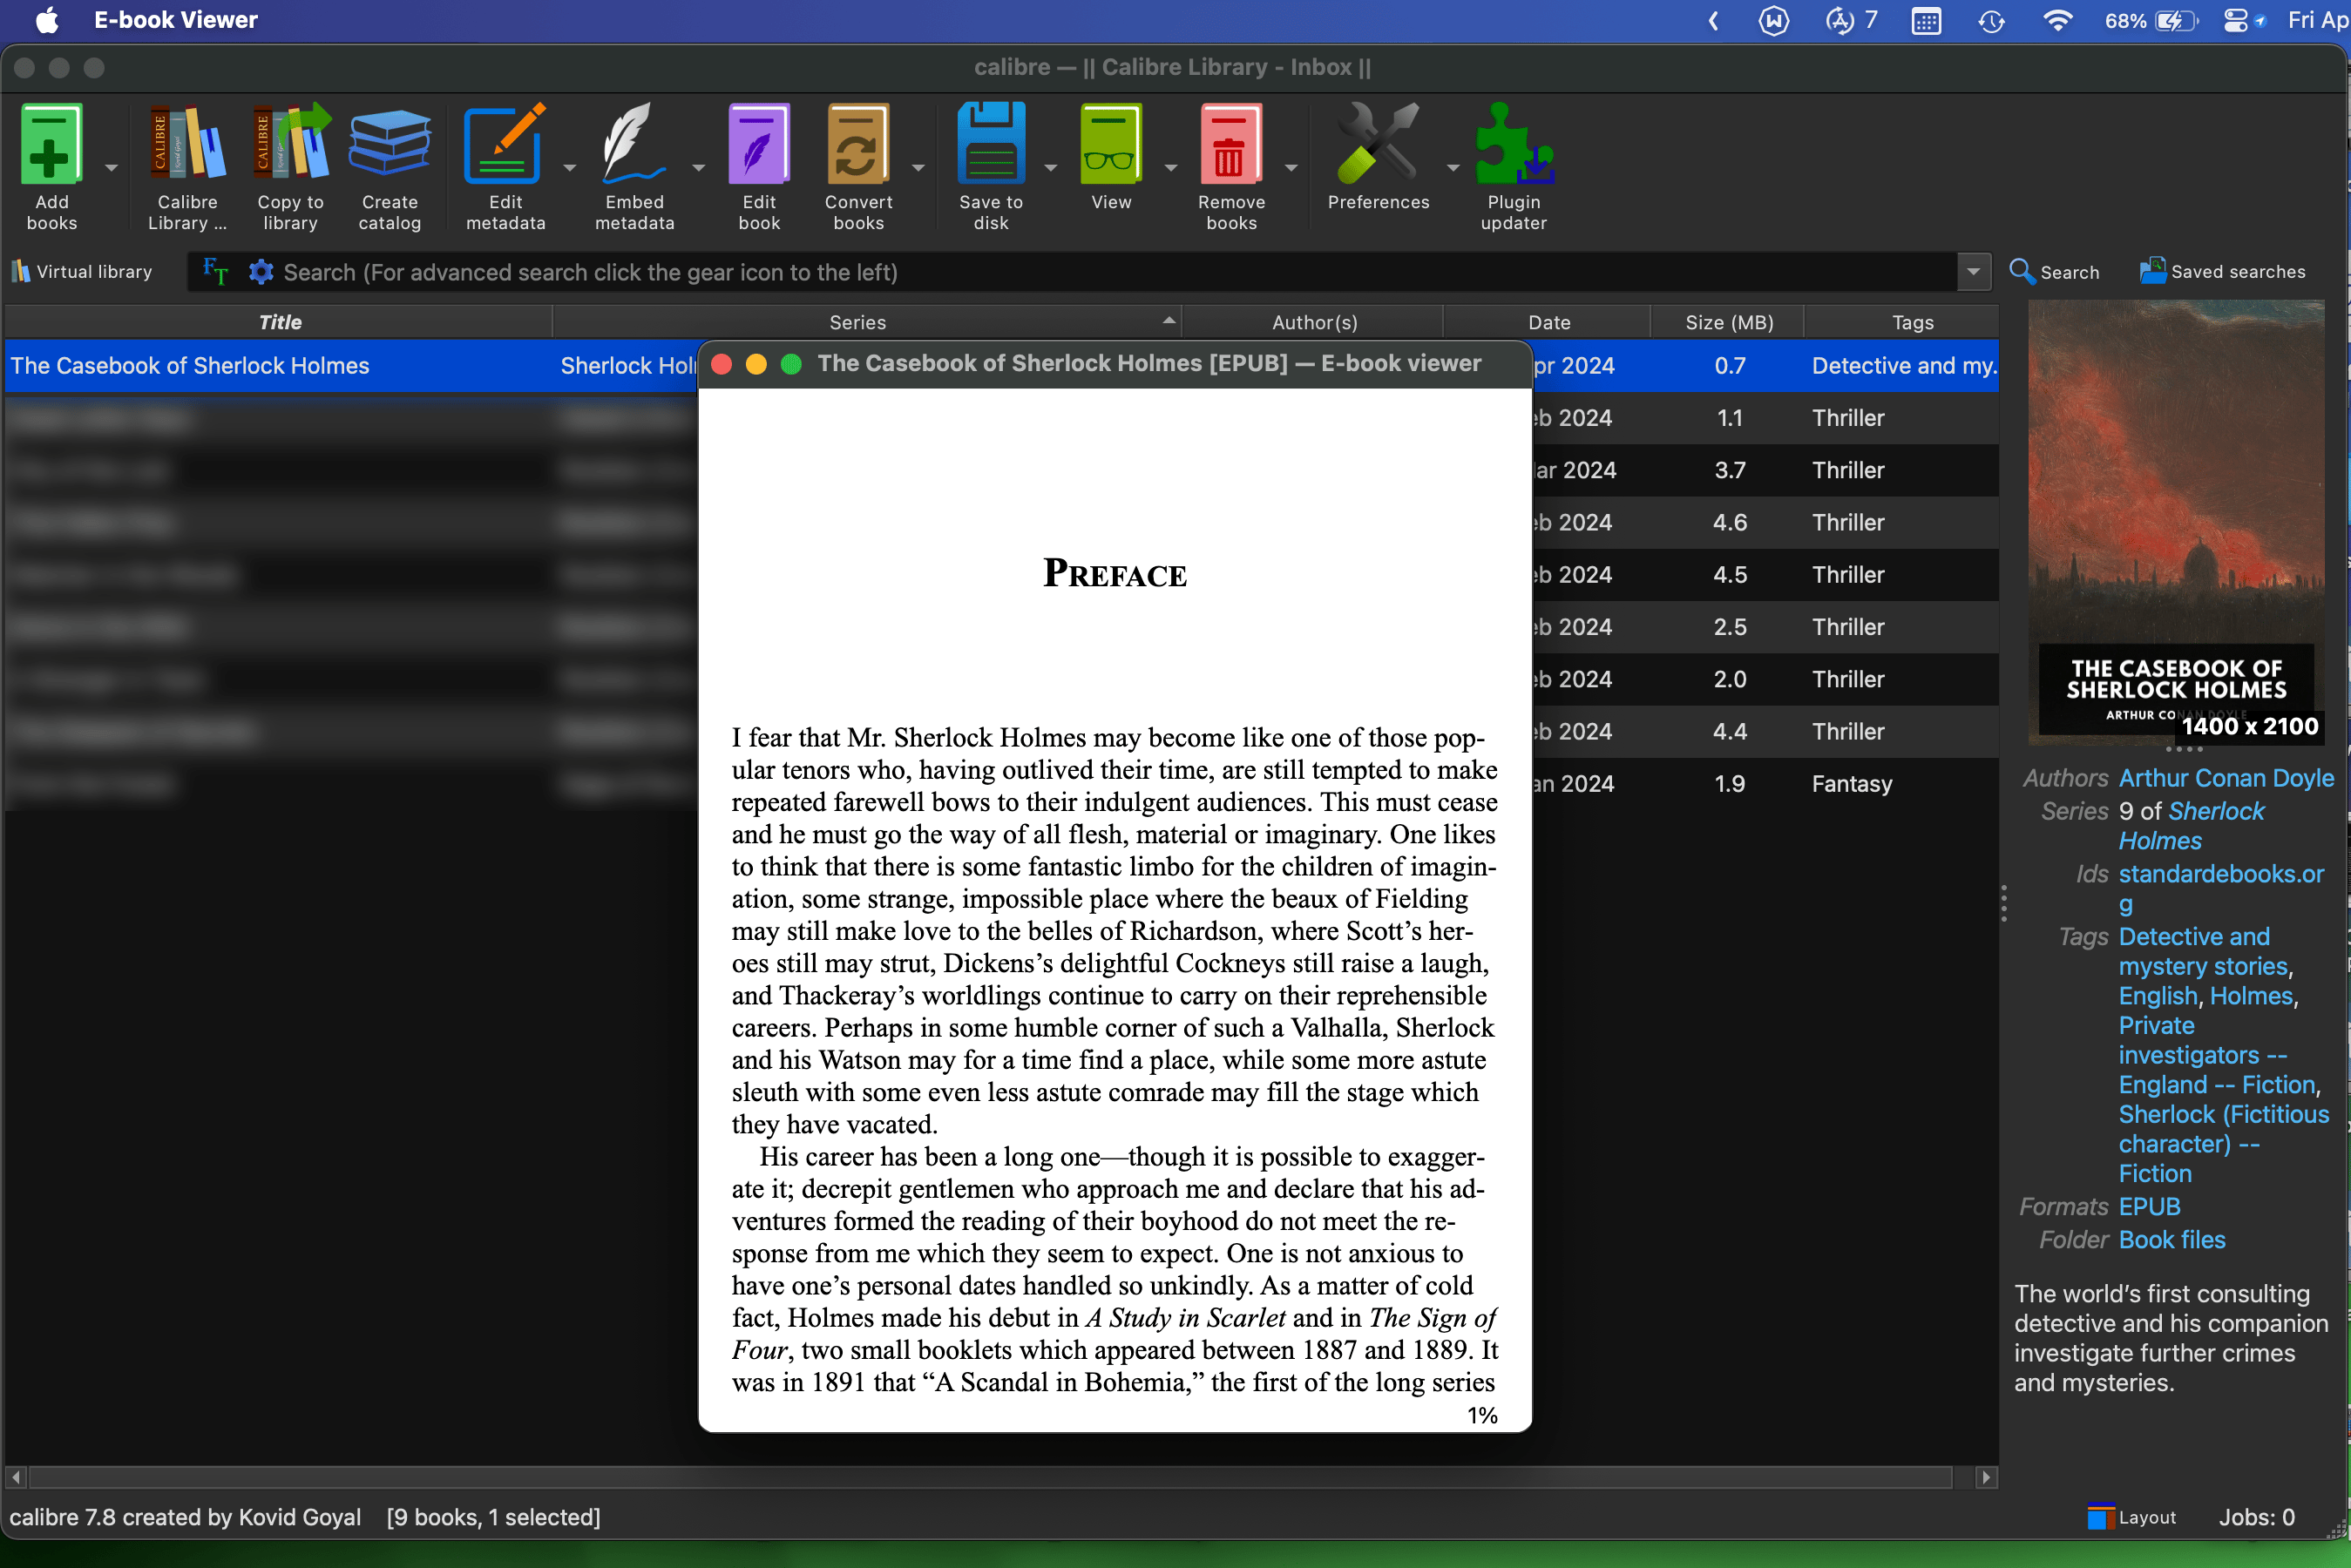Sort by the Size (MB) column header
Screen dimensions: 2351x1568
point(1728,322)
